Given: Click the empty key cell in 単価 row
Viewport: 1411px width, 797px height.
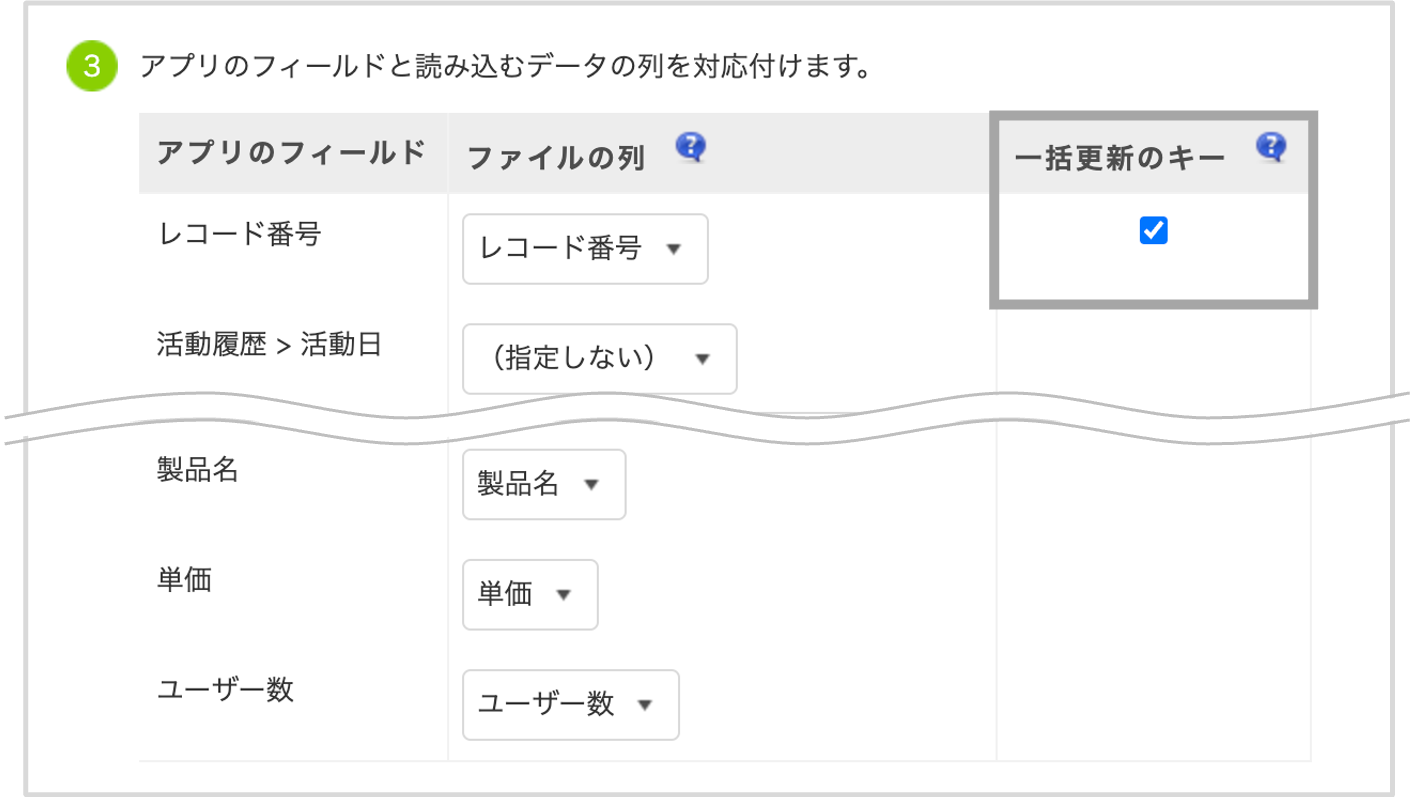Looking at the screenshot, I should [x=1153, y=594].
